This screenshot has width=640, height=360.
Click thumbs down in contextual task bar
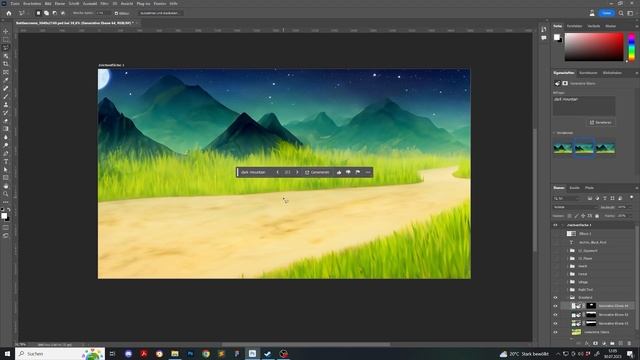click(348, 172)
